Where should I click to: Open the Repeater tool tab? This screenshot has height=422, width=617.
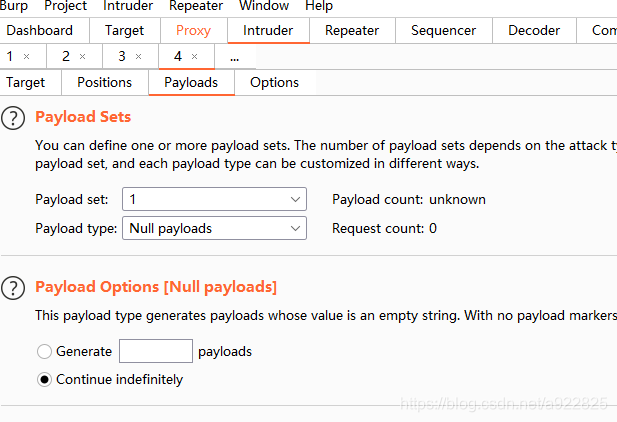pyautogui.click(x=352, y=31)
